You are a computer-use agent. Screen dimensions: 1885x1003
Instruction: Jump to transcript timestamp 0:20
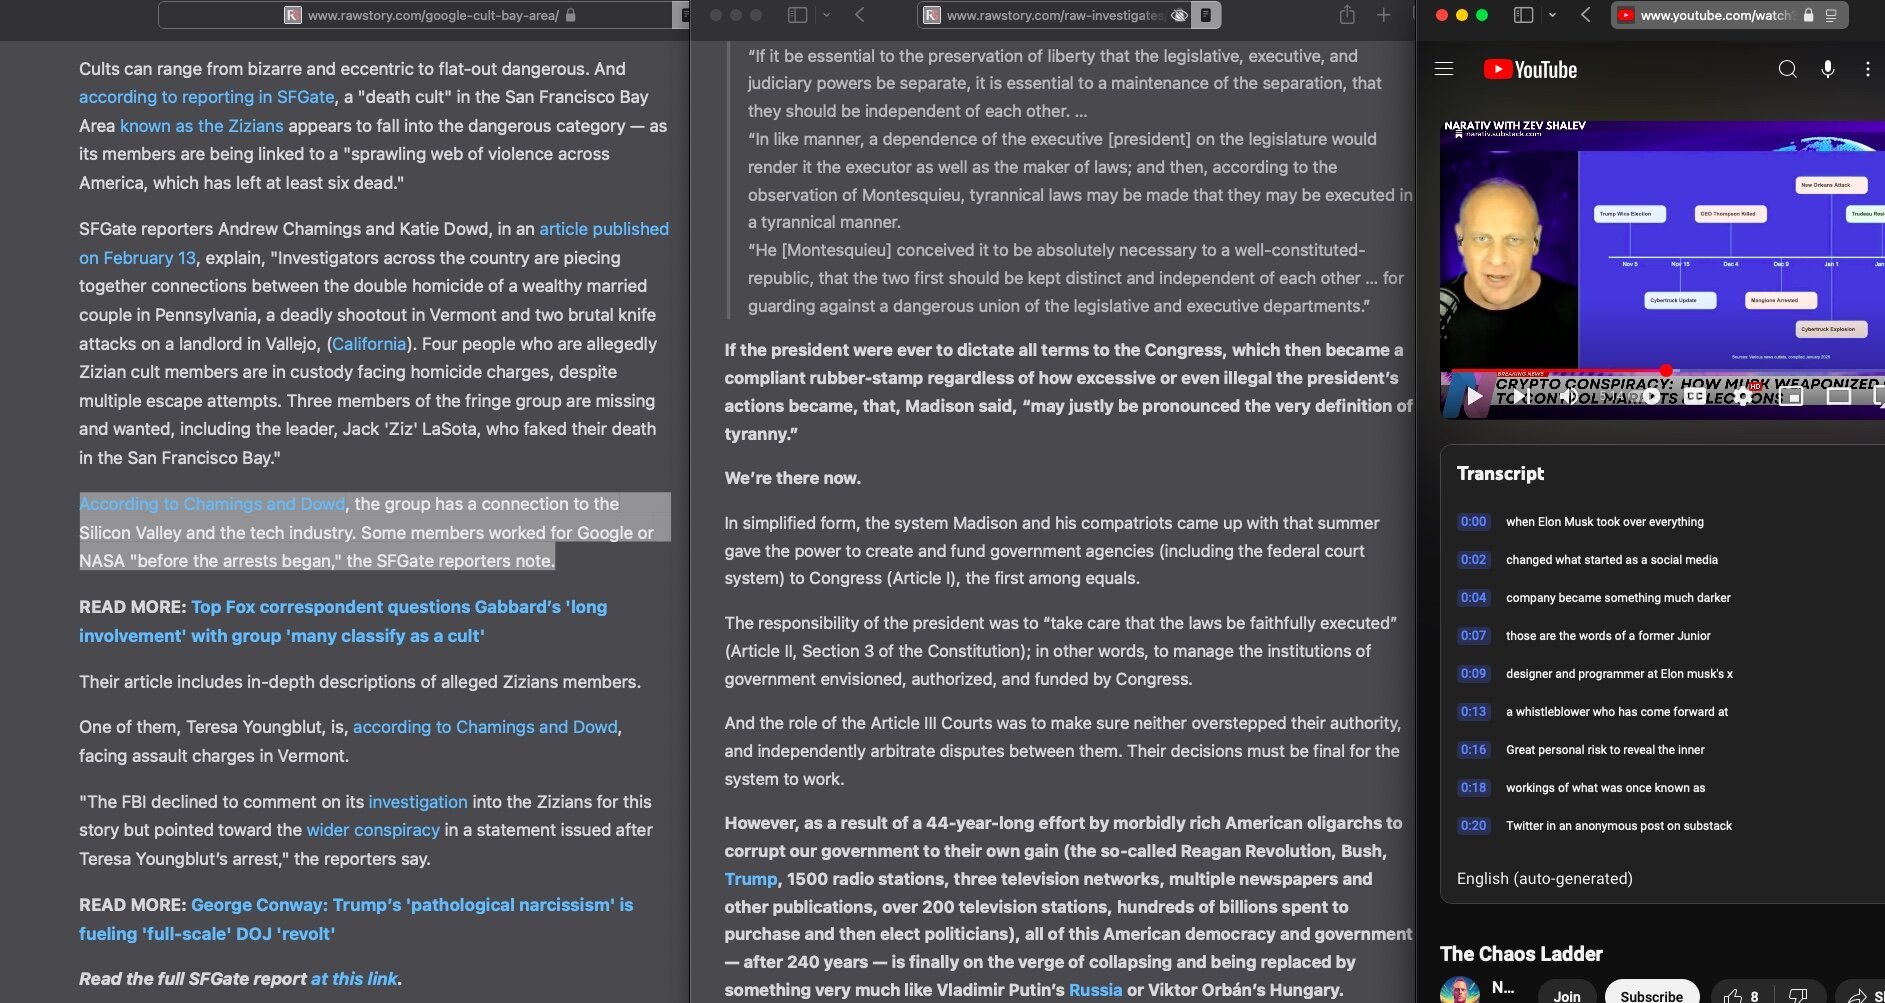(x=1473, y=826)
